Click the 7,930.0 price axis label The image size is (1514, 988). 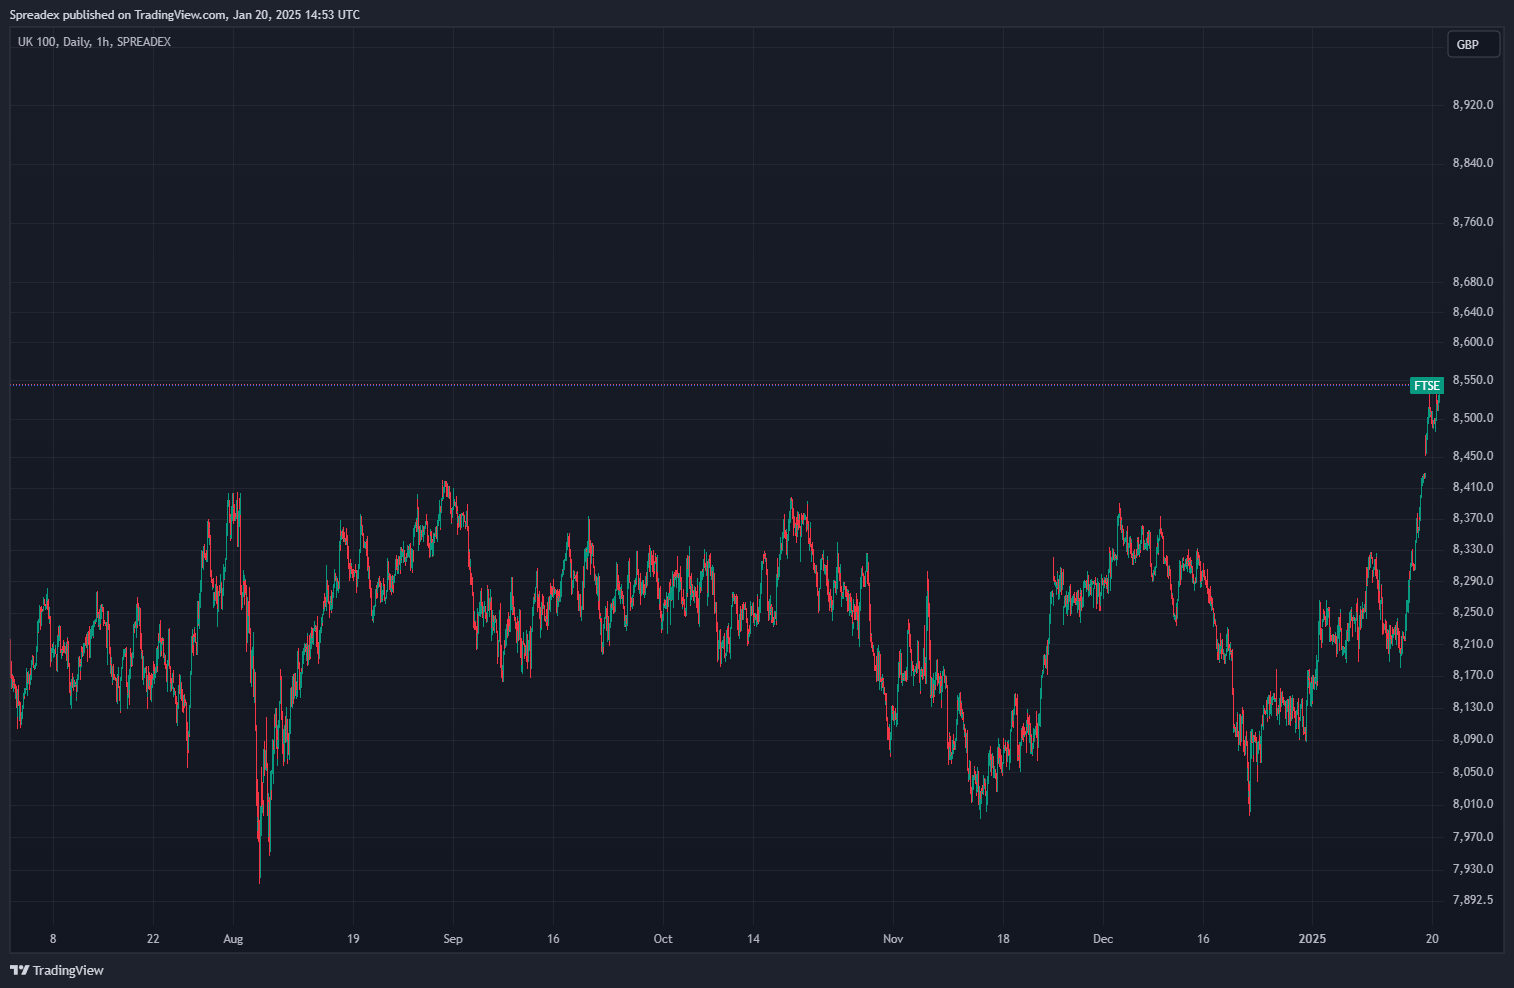1473,869
